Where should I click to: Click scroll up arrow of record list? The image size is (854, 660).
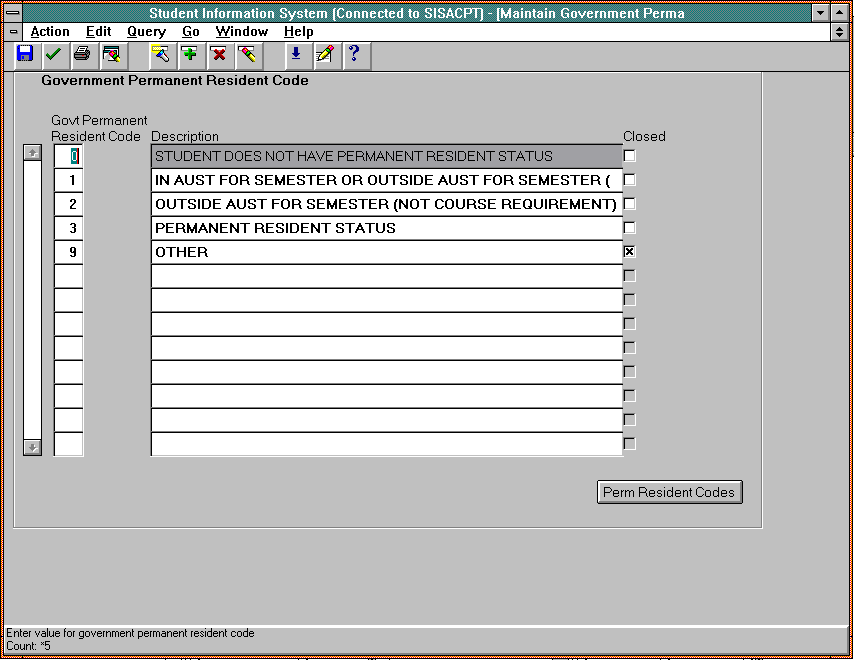32,153
